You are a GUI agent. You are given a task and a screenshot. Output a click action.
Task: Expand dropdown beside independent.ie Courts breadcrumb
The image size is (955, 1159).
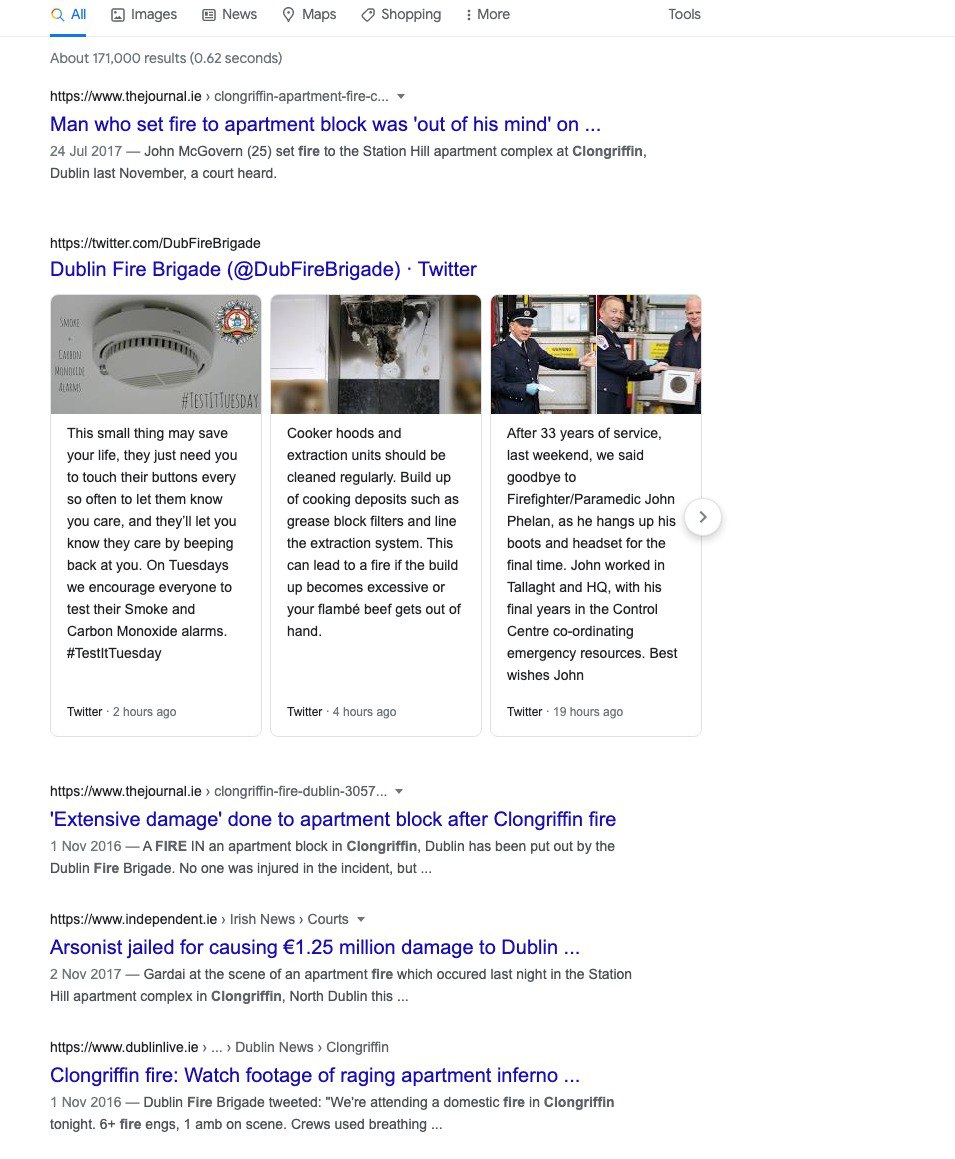[x=361, y=920]
